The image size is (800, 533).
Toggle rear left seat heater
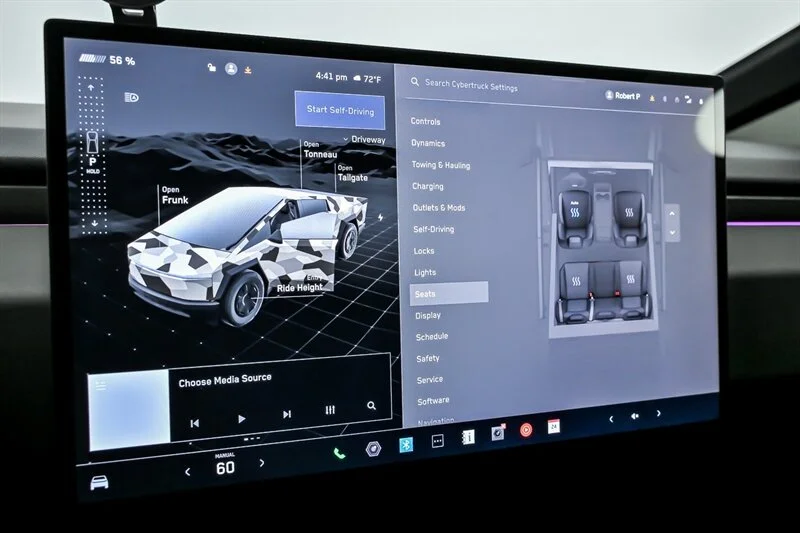tap(576, 281)
